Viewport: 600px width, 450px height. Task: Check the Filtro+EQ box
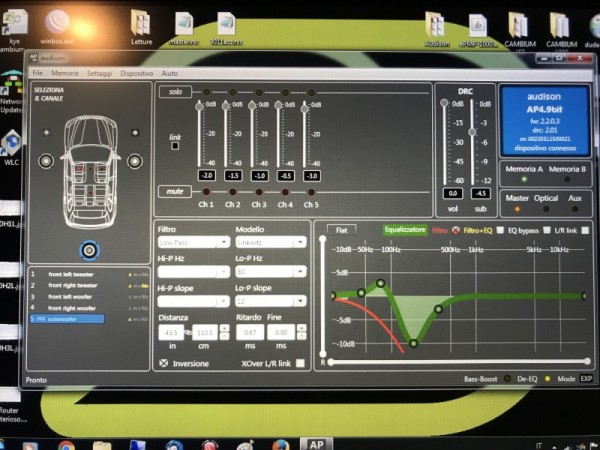point(500,230)
